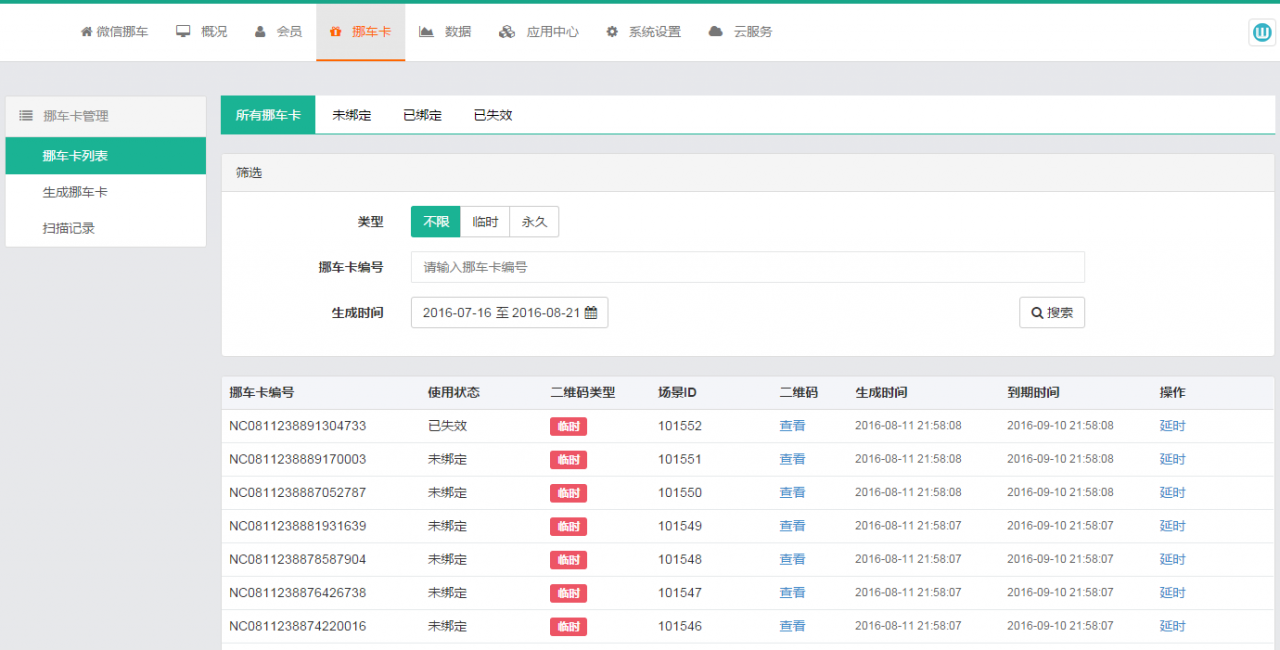1280x650 pixels.
Task: Click the user icon next to 会员
Action: 258,31
